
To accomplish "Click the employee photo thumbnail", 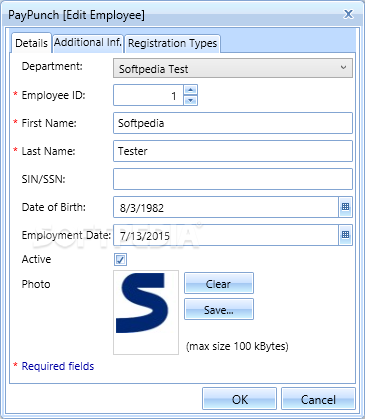I will (x=146, y=312).
